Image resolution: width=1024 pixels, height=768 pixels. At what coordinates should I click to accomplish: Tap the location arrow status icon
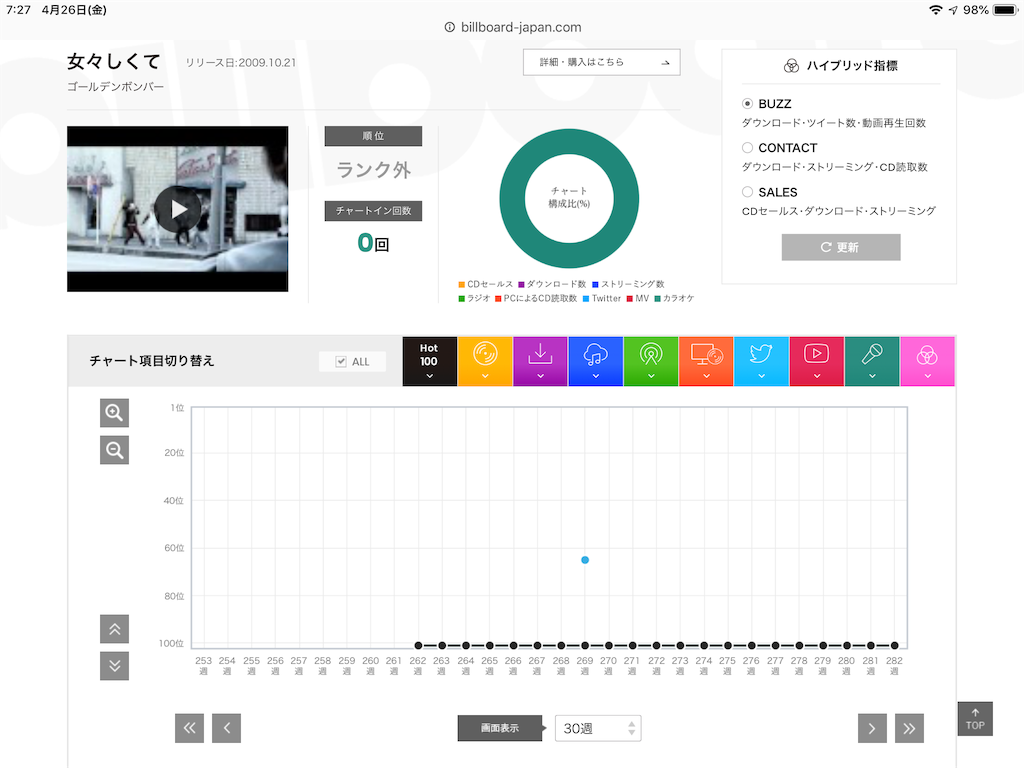click(x=953, y=10)
